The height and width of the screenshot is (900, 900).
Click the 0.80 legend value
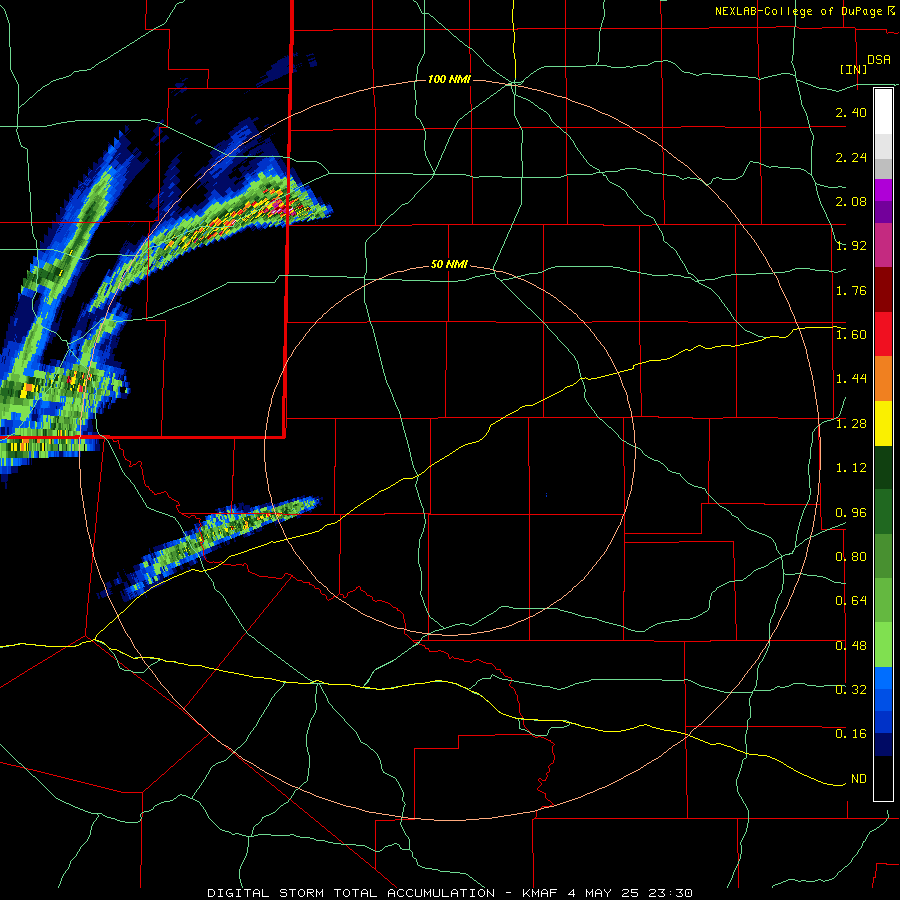[851, 557]
